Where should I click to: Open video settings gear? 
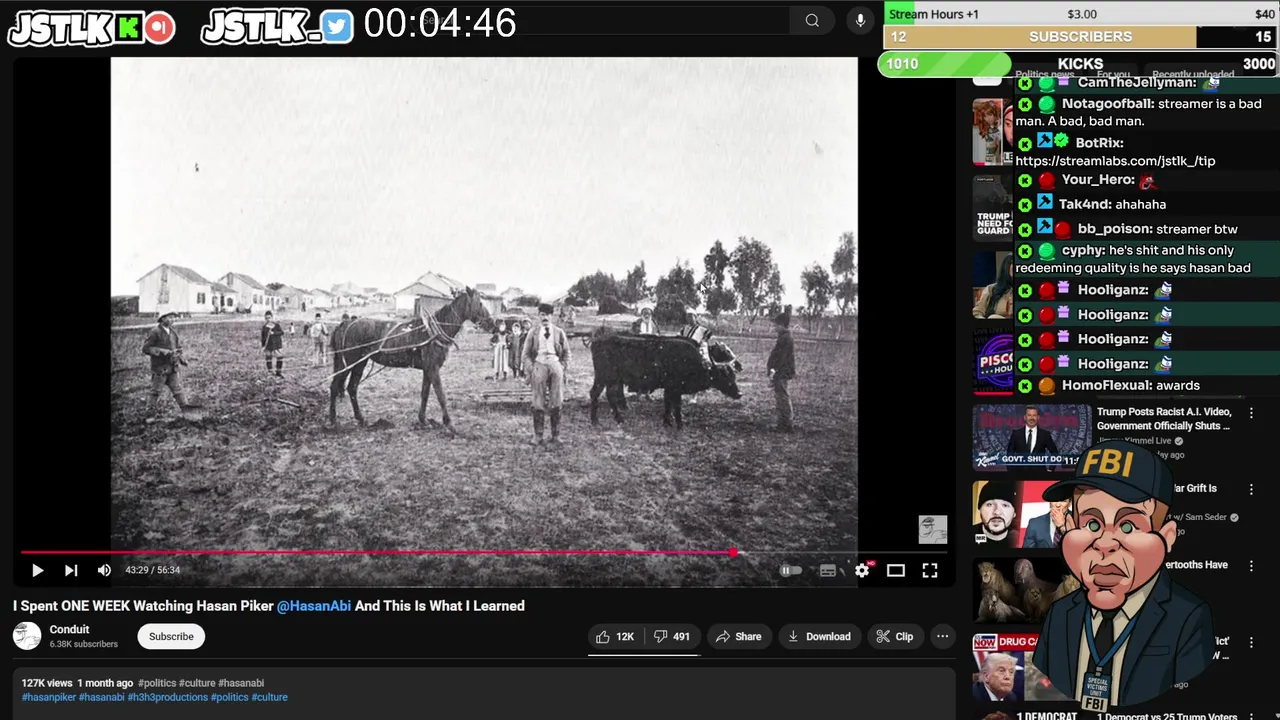click(862, 570)
